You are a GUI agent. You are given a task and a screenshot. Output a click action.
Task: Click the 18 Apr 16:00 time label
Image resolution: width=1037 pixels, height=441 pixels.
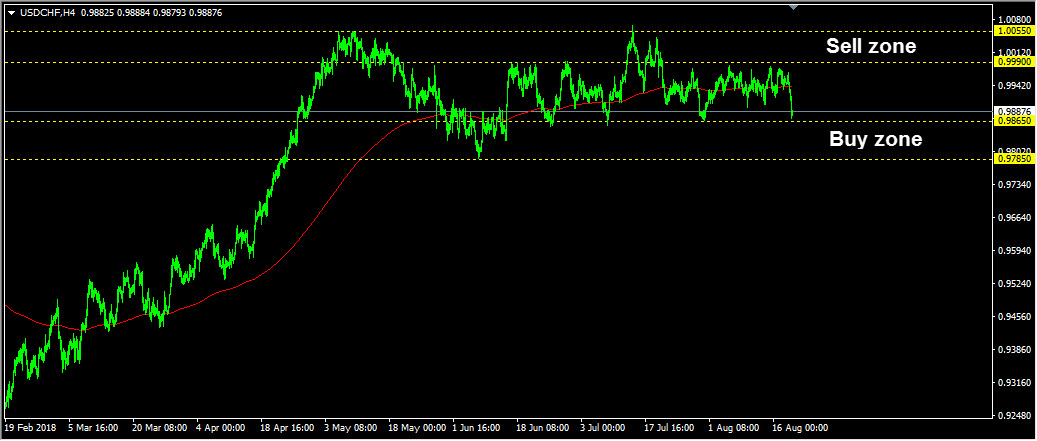(287, 428)
